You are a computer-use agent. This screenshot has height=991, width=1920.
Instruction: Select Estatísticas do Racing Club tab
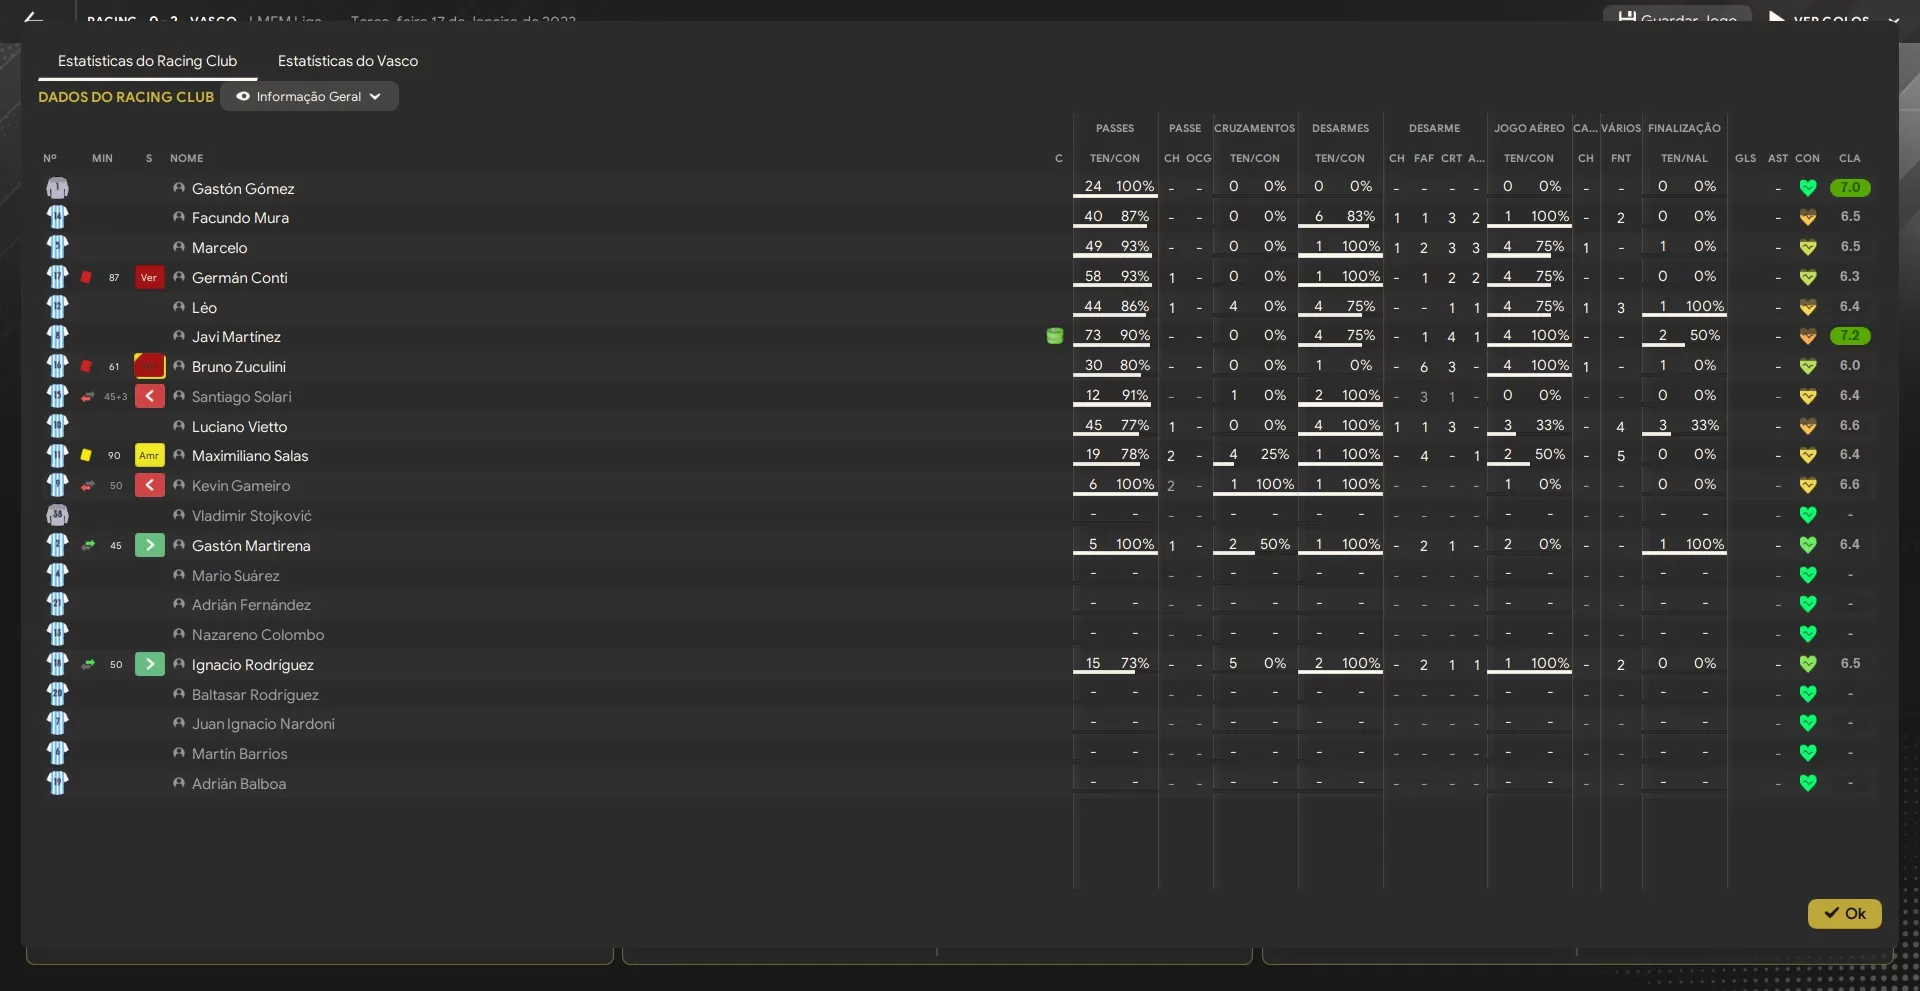tap(147, 61)
